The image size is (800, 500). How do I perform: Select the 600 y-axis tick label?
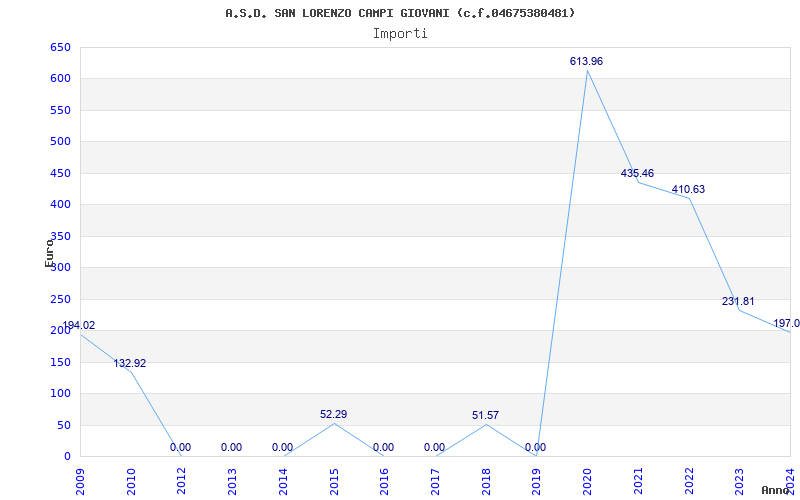pyautogui.click(x=60, y=79)
